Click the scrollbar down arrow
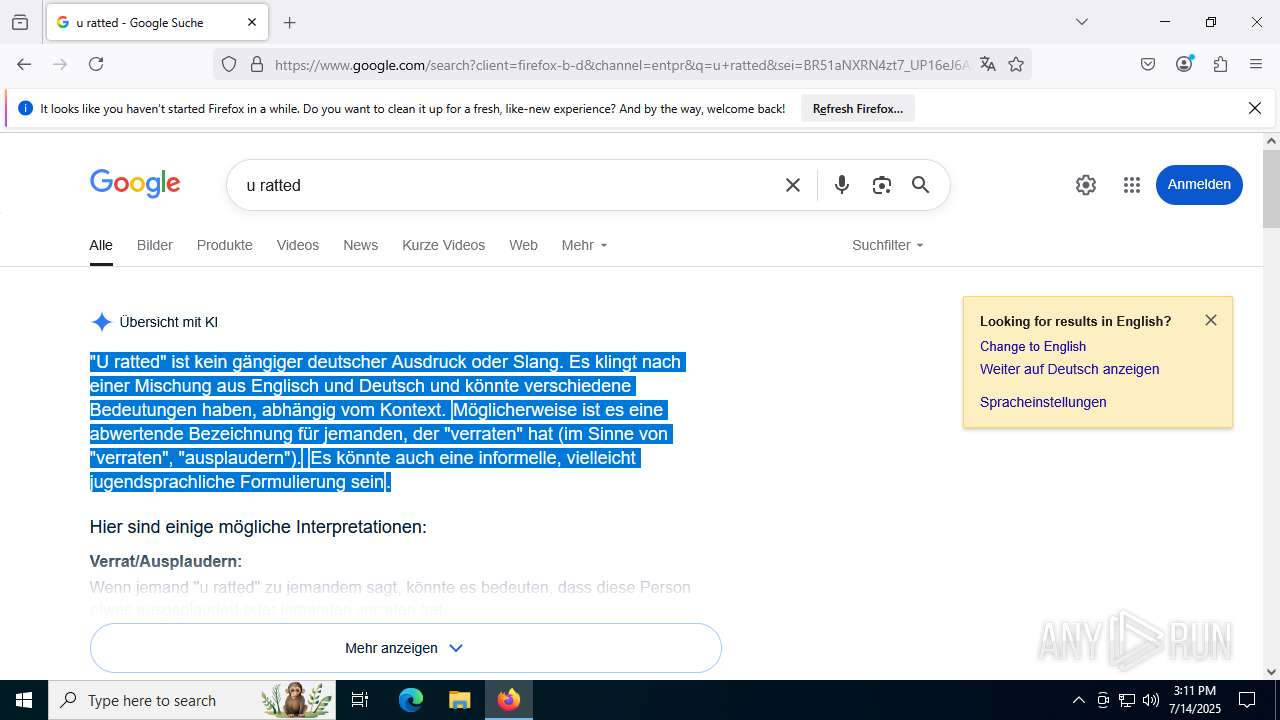The width and height of the screenshot is (1280, 720). (x=1271, y=672)
